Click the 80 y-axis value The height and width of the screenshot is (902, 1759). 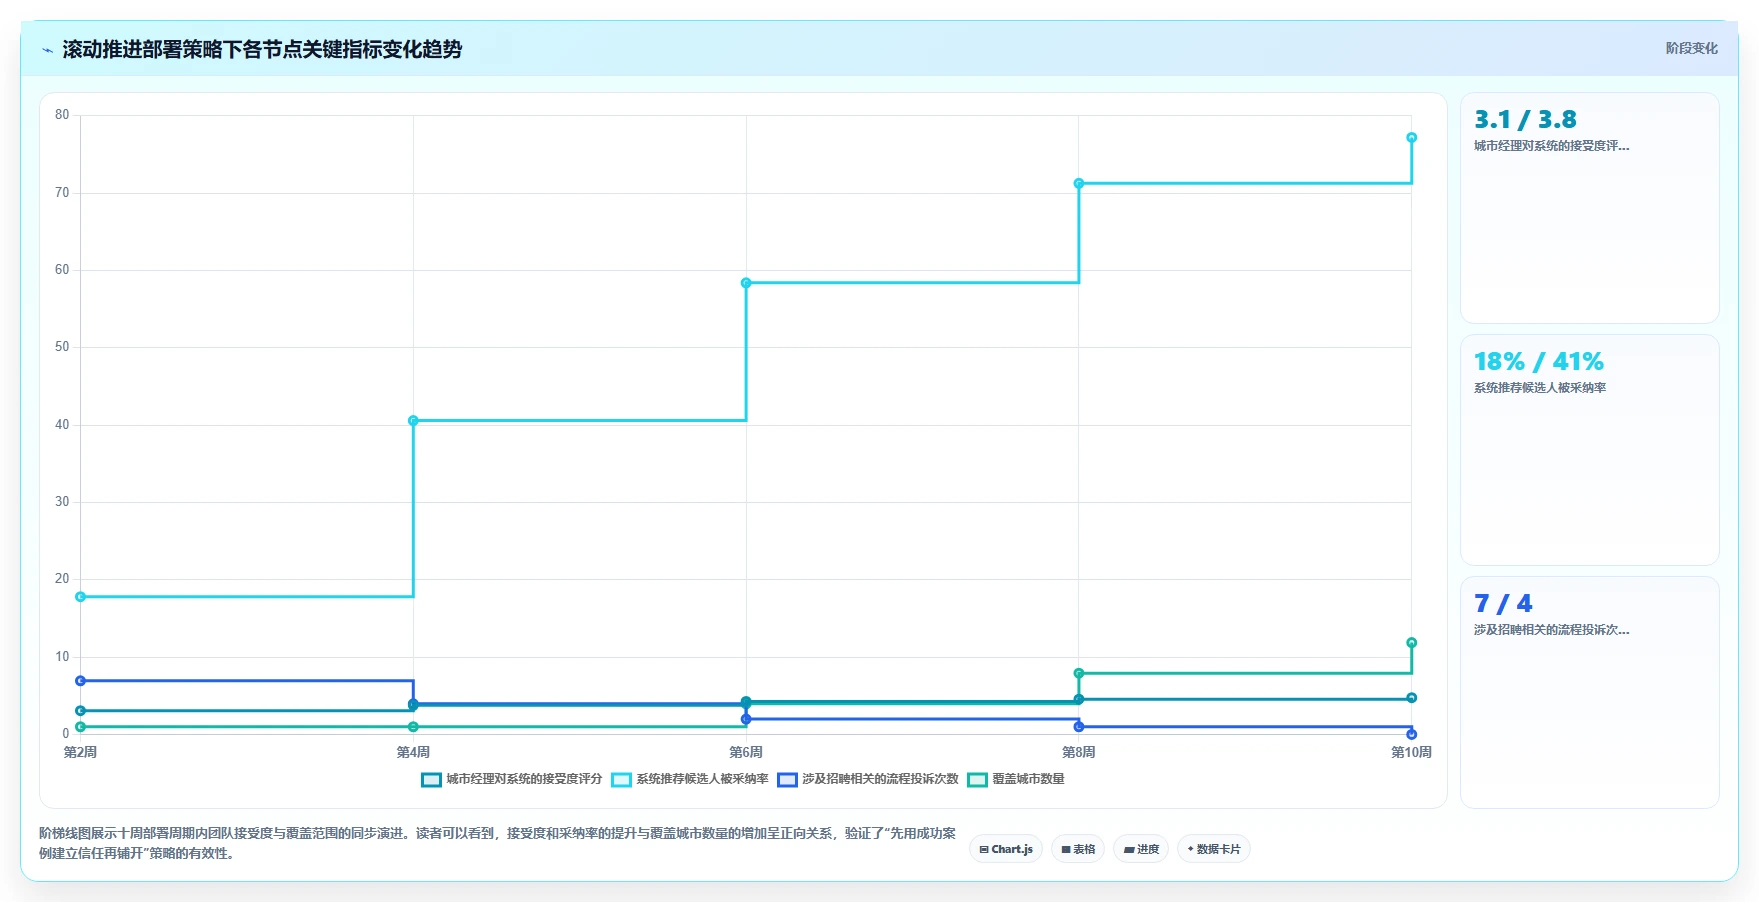click(62, 115)
